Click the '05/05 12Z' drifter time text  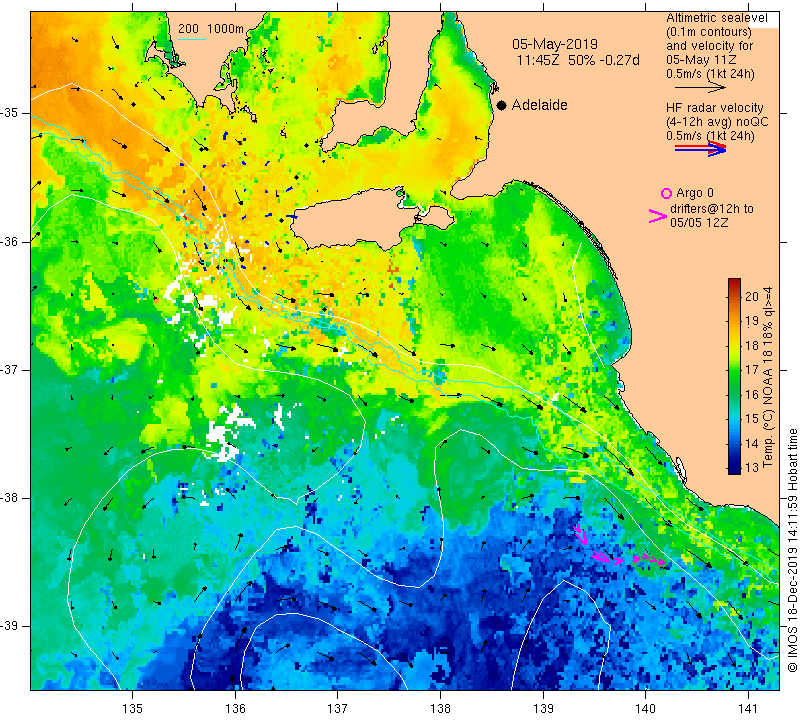click(699, 222)
